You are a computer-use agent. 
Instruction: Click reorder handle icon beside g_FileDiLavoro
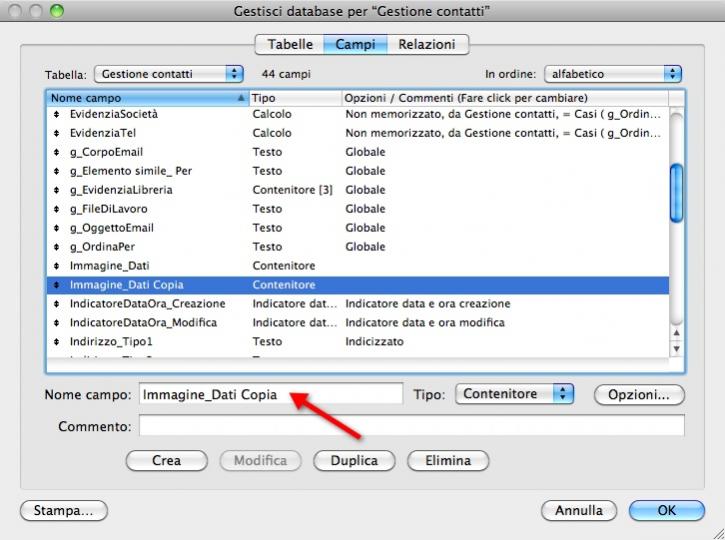[57, 209]
